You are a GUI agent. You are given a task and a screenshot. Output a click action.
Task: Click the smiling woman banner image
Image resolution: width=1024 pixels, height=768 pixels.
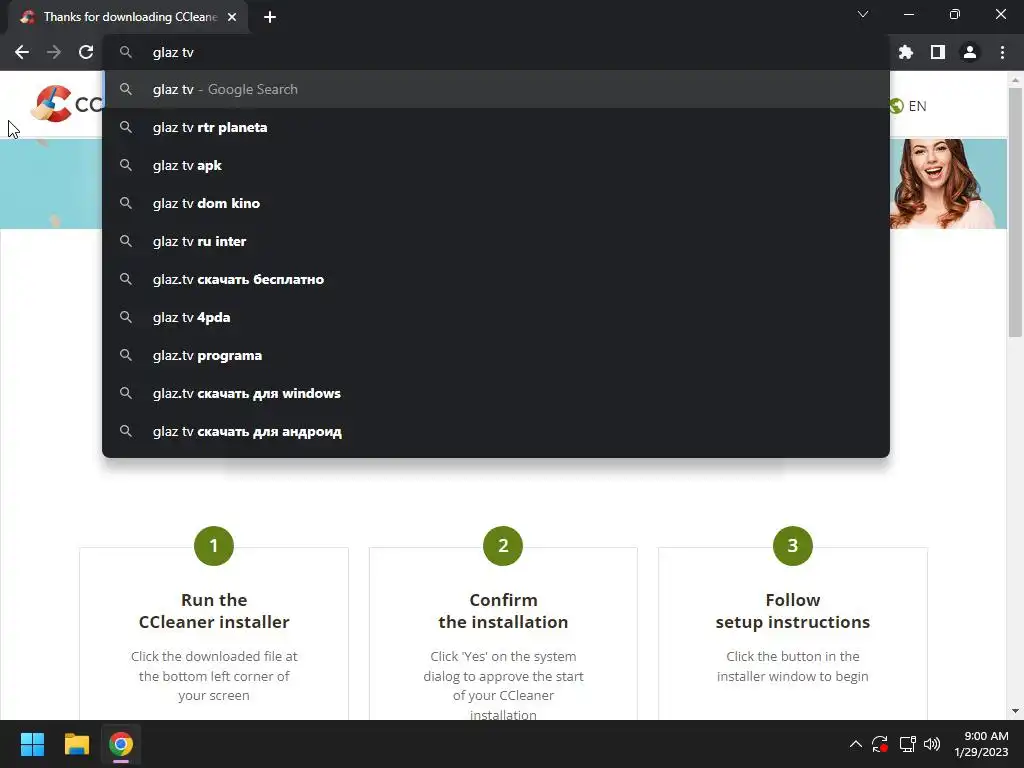[x=948, y=183]
